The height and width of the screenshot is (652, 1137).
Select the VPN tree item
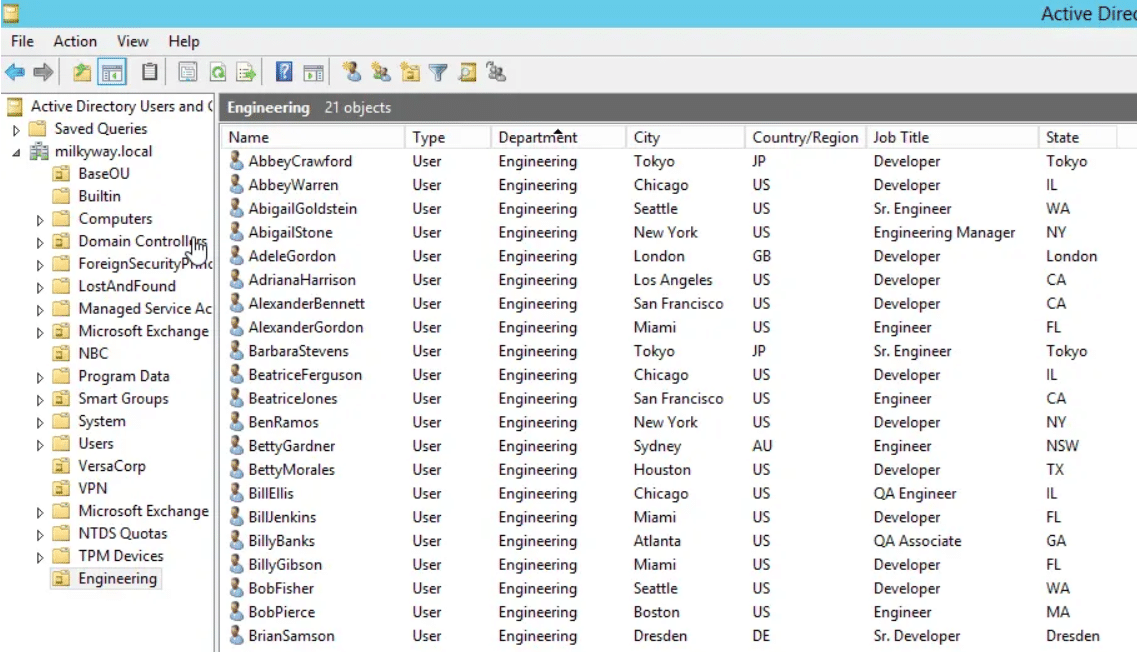[92, 489]
